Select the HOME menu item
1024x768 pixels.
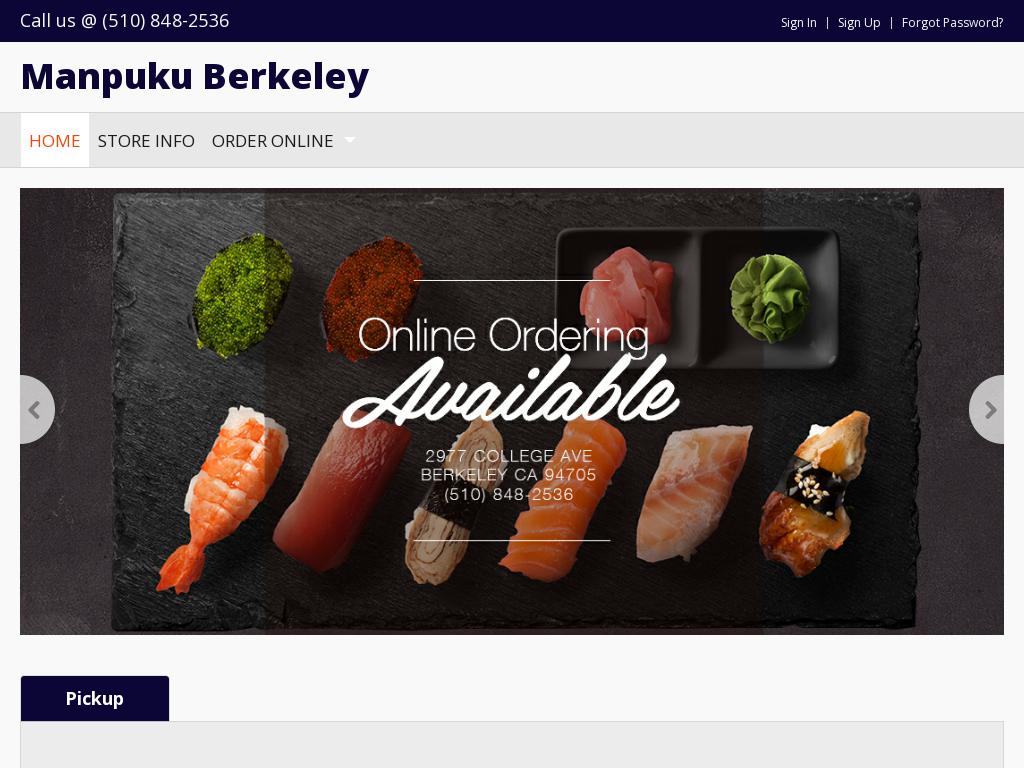(x=55, y=140)
